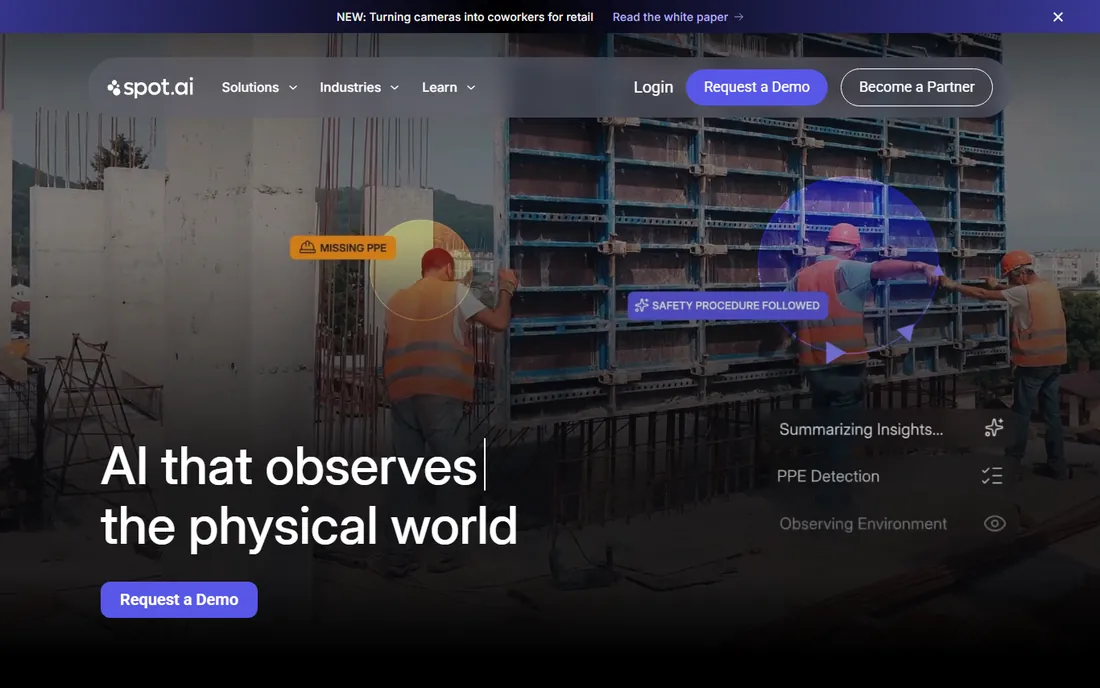
Task: Click the Become a Partner button
Action: (x=916, y=87)
